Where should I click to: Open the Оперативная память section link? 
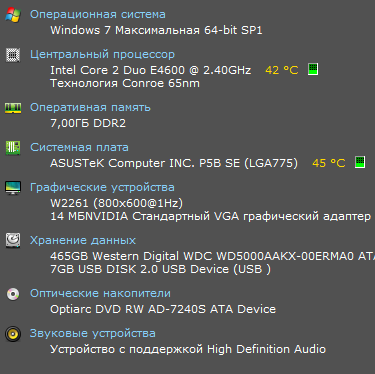(90, 108)
